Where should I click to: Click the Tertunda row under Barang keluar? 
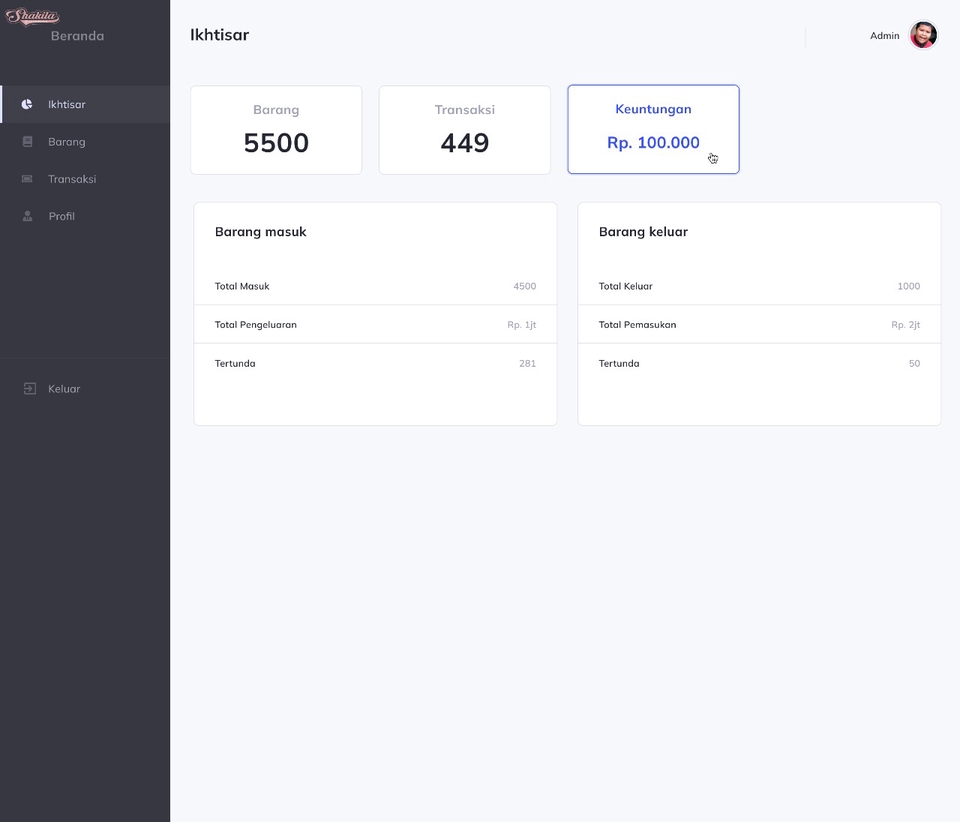point(758,363)
